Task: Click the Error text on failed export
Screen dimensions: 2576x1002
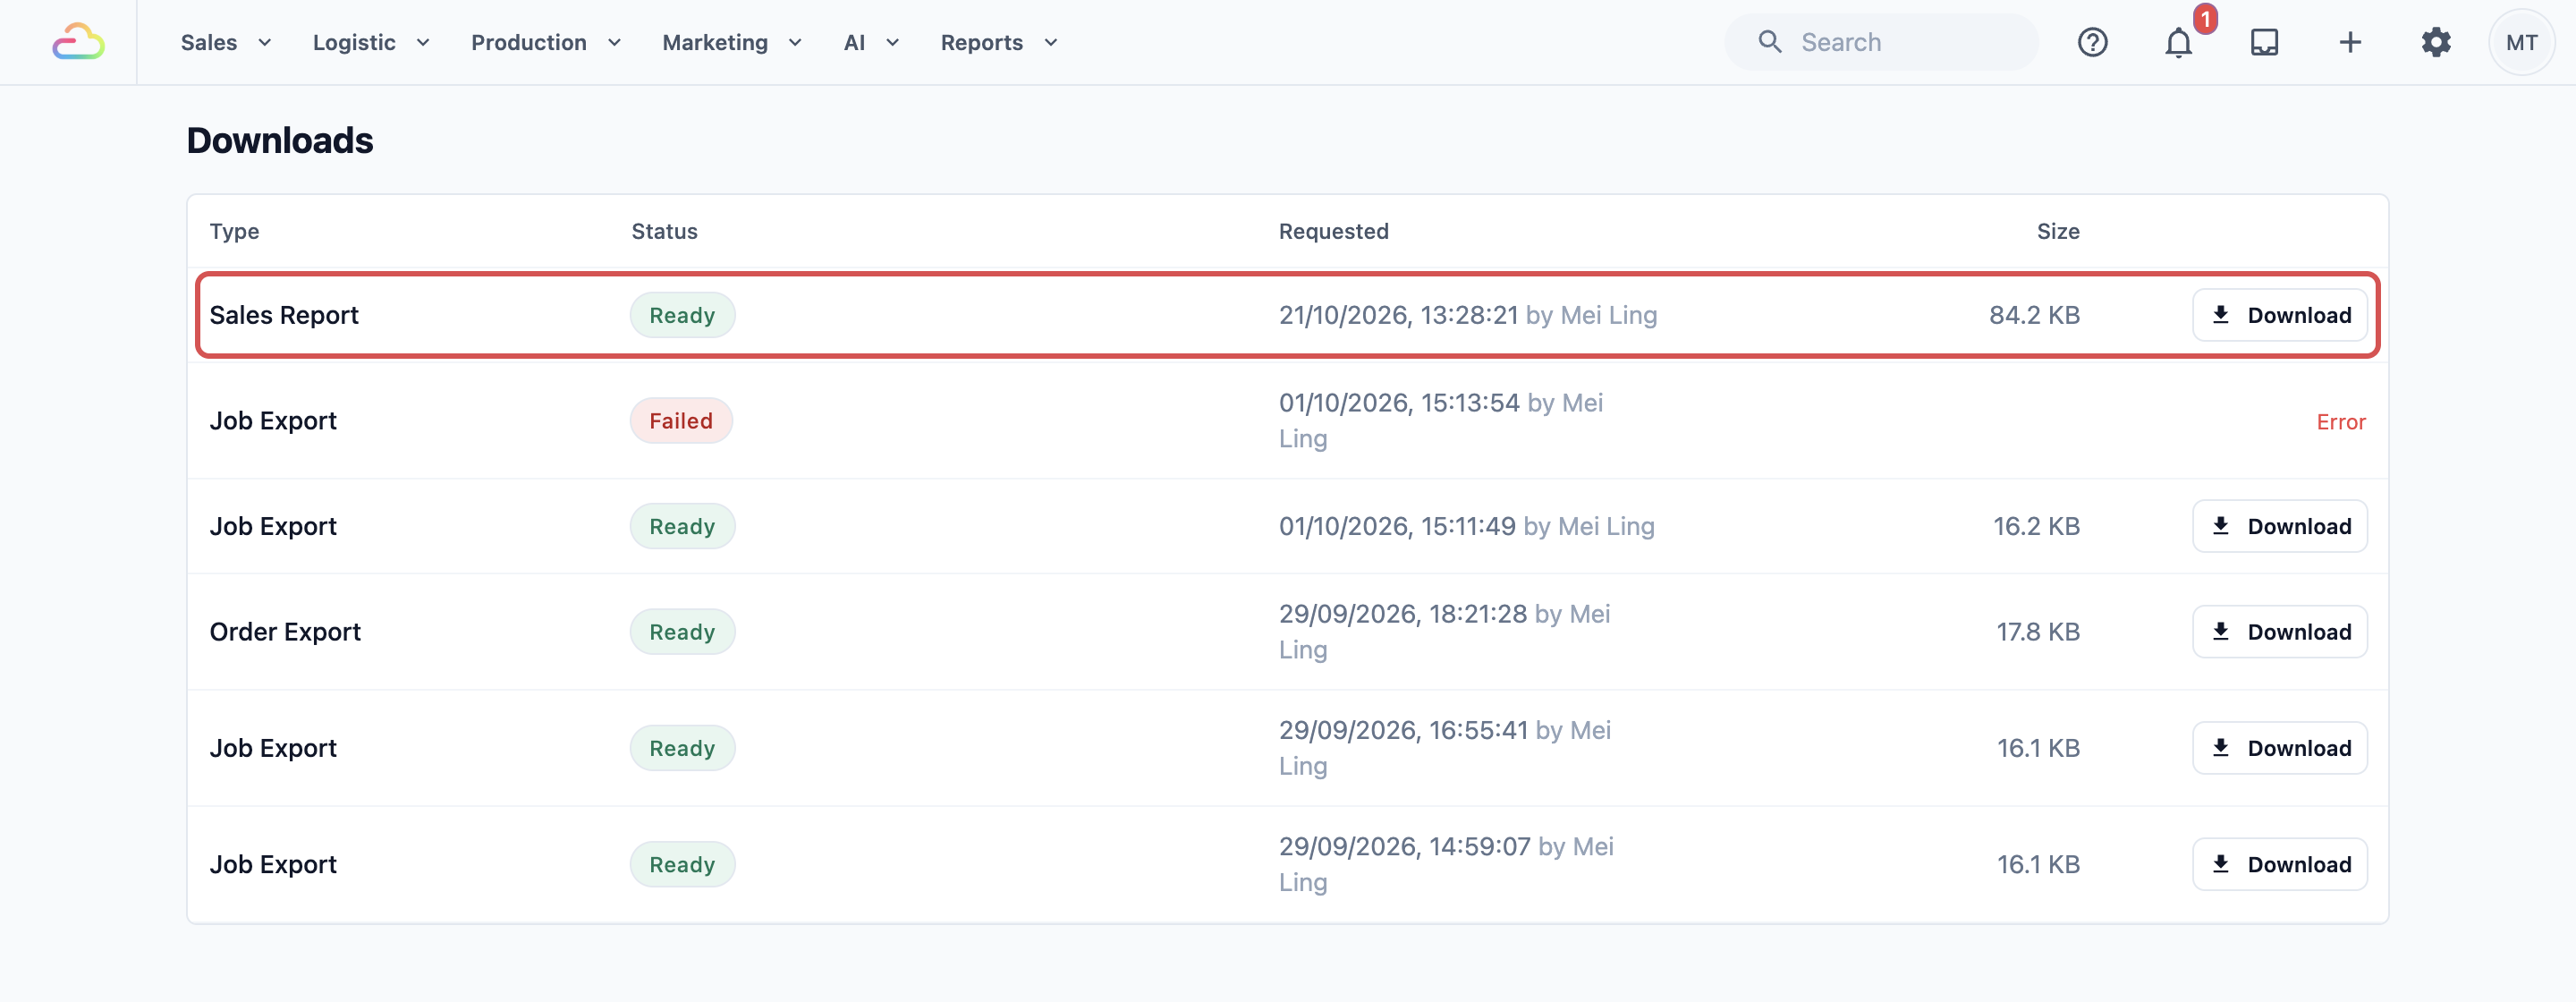Action: point(2341,422)
